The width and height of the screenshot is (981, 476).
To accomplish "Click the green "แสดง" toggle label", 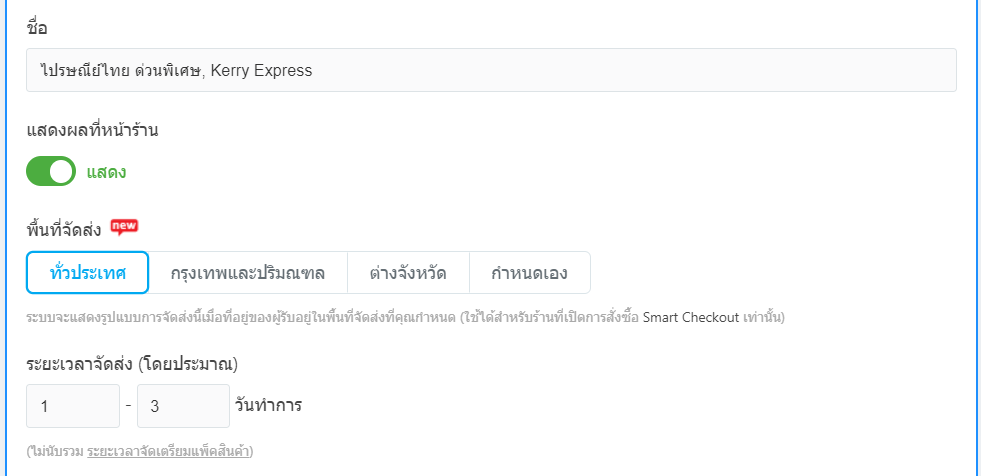I will [106, 172].
